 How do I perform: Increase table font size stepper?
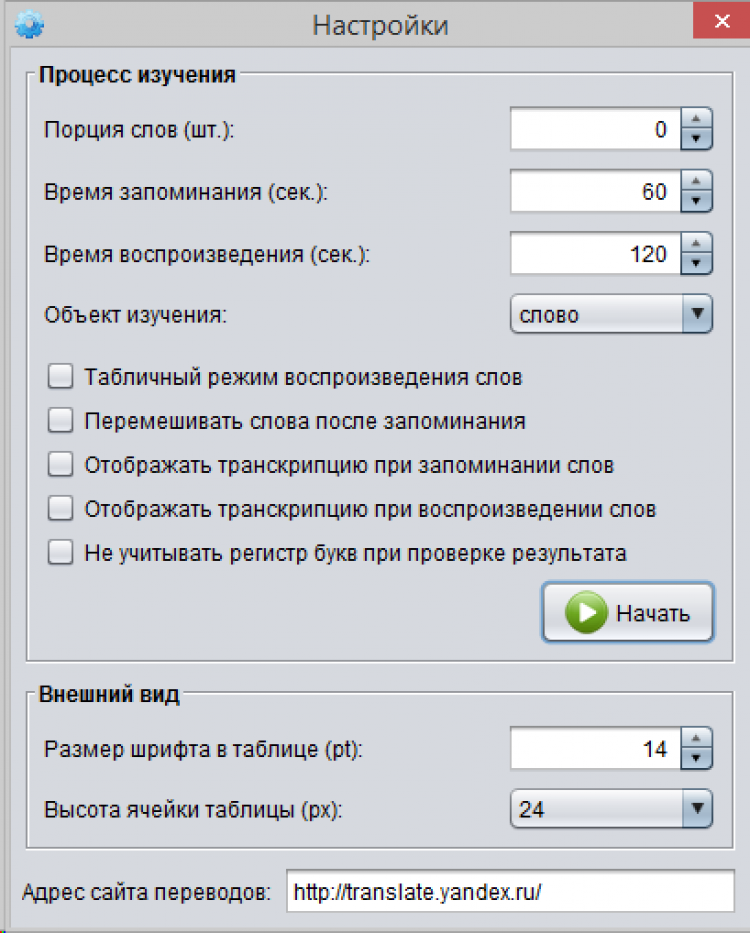[697, 738]
